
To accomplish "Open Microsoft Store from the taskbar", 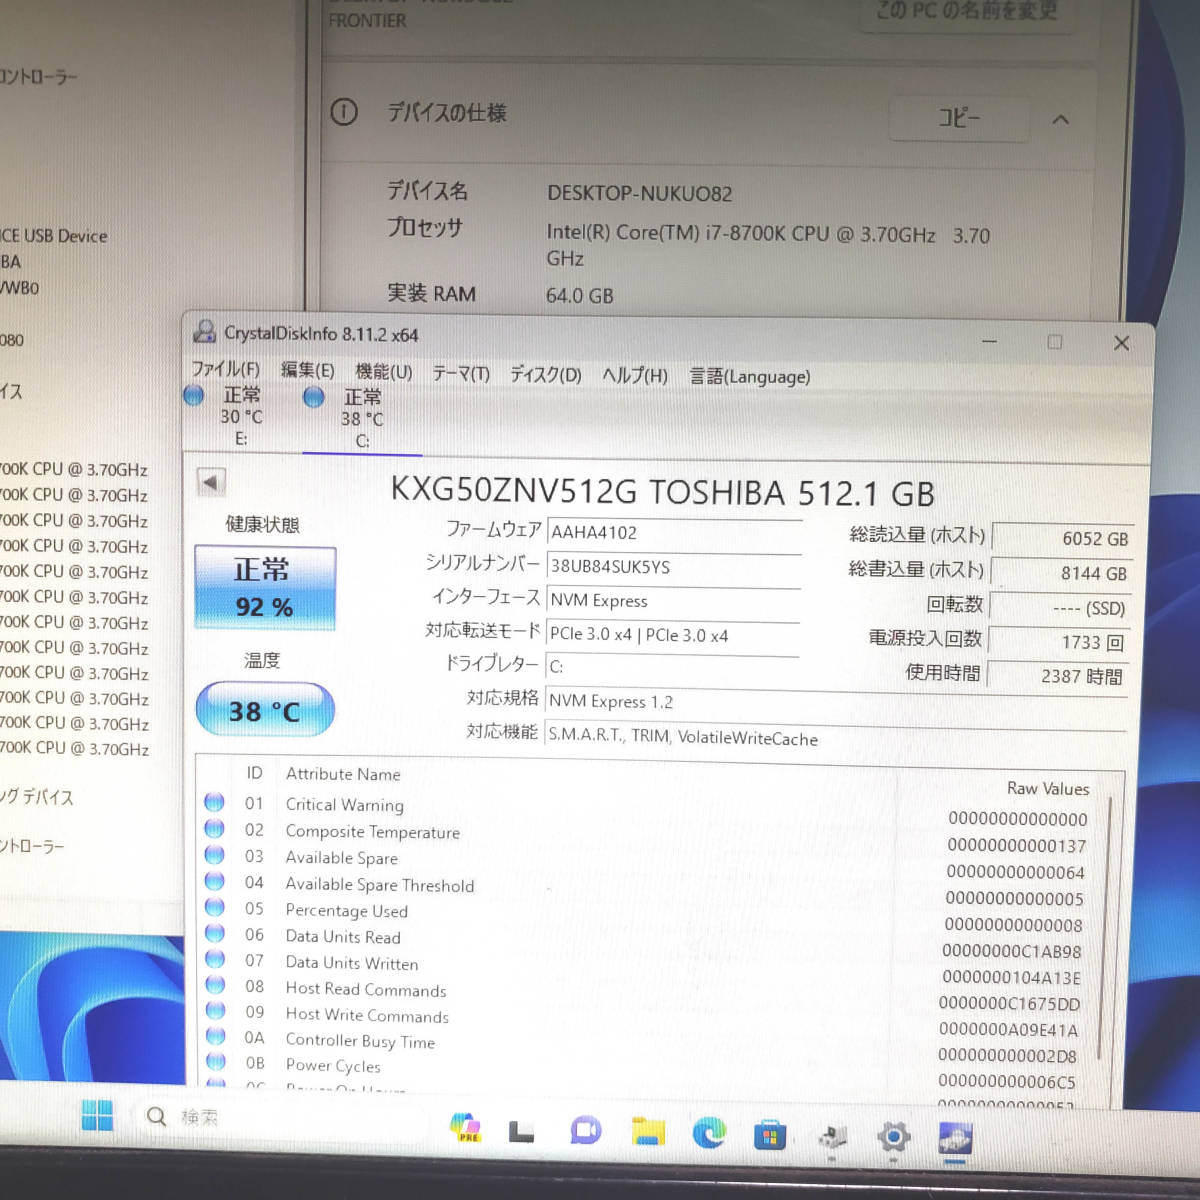I will [x=770, y=1136].
